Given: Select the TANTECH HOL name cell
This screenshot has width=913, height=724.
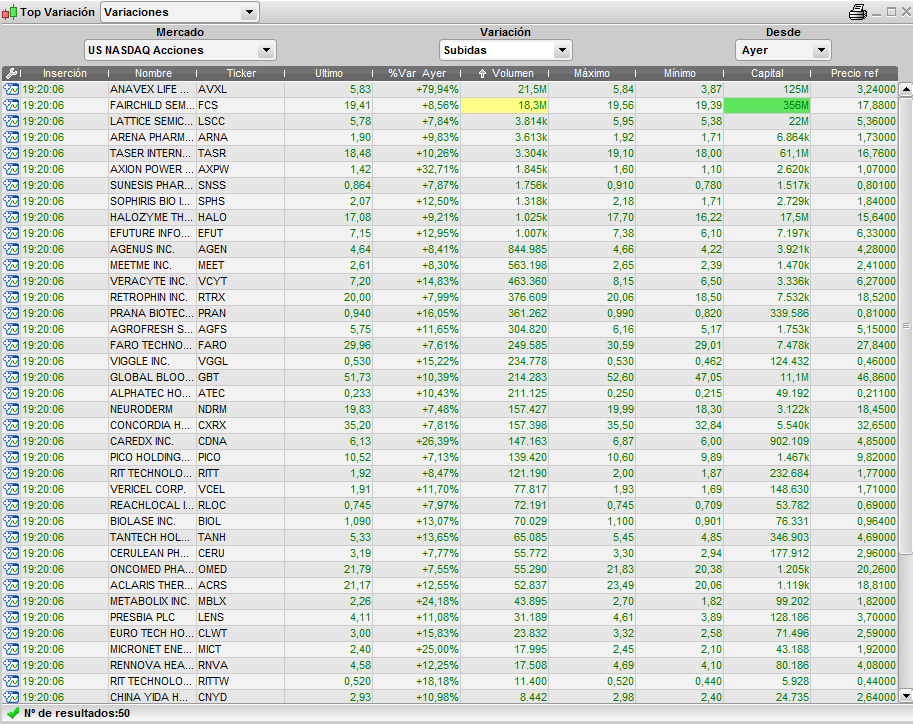Looking at the screenshot, I should [x=153, y=537].
